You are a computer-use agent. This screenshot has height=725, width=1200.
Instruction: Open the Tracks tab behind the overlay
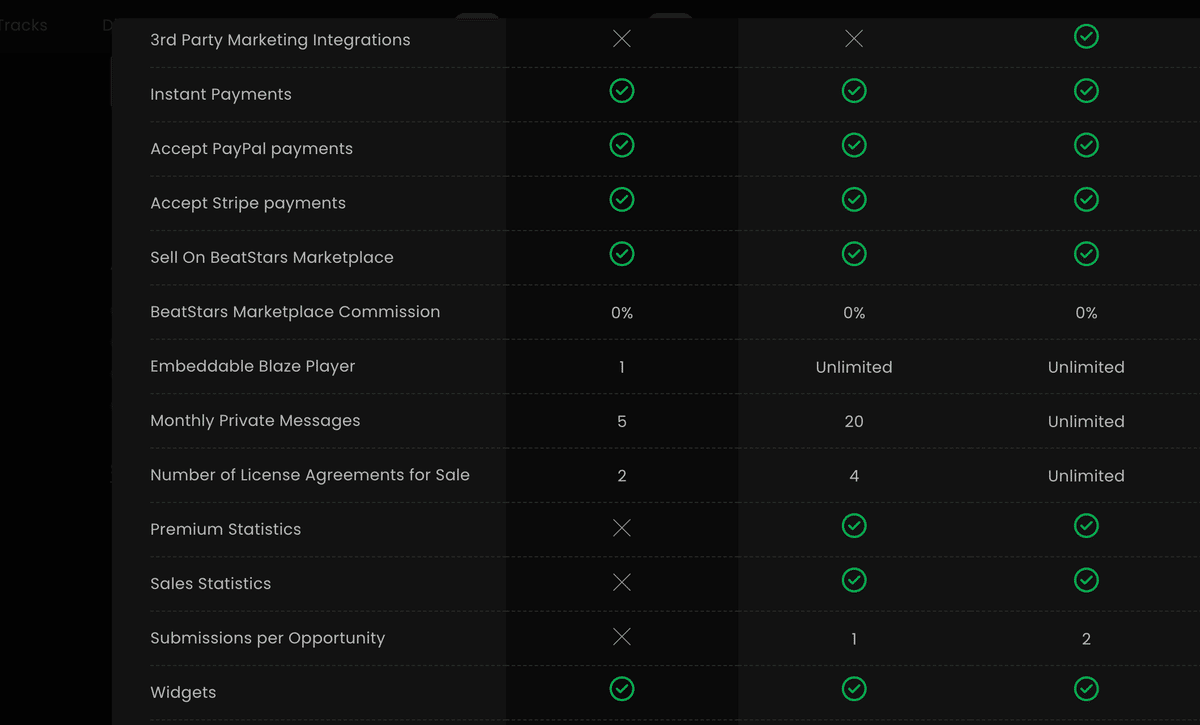24,25
